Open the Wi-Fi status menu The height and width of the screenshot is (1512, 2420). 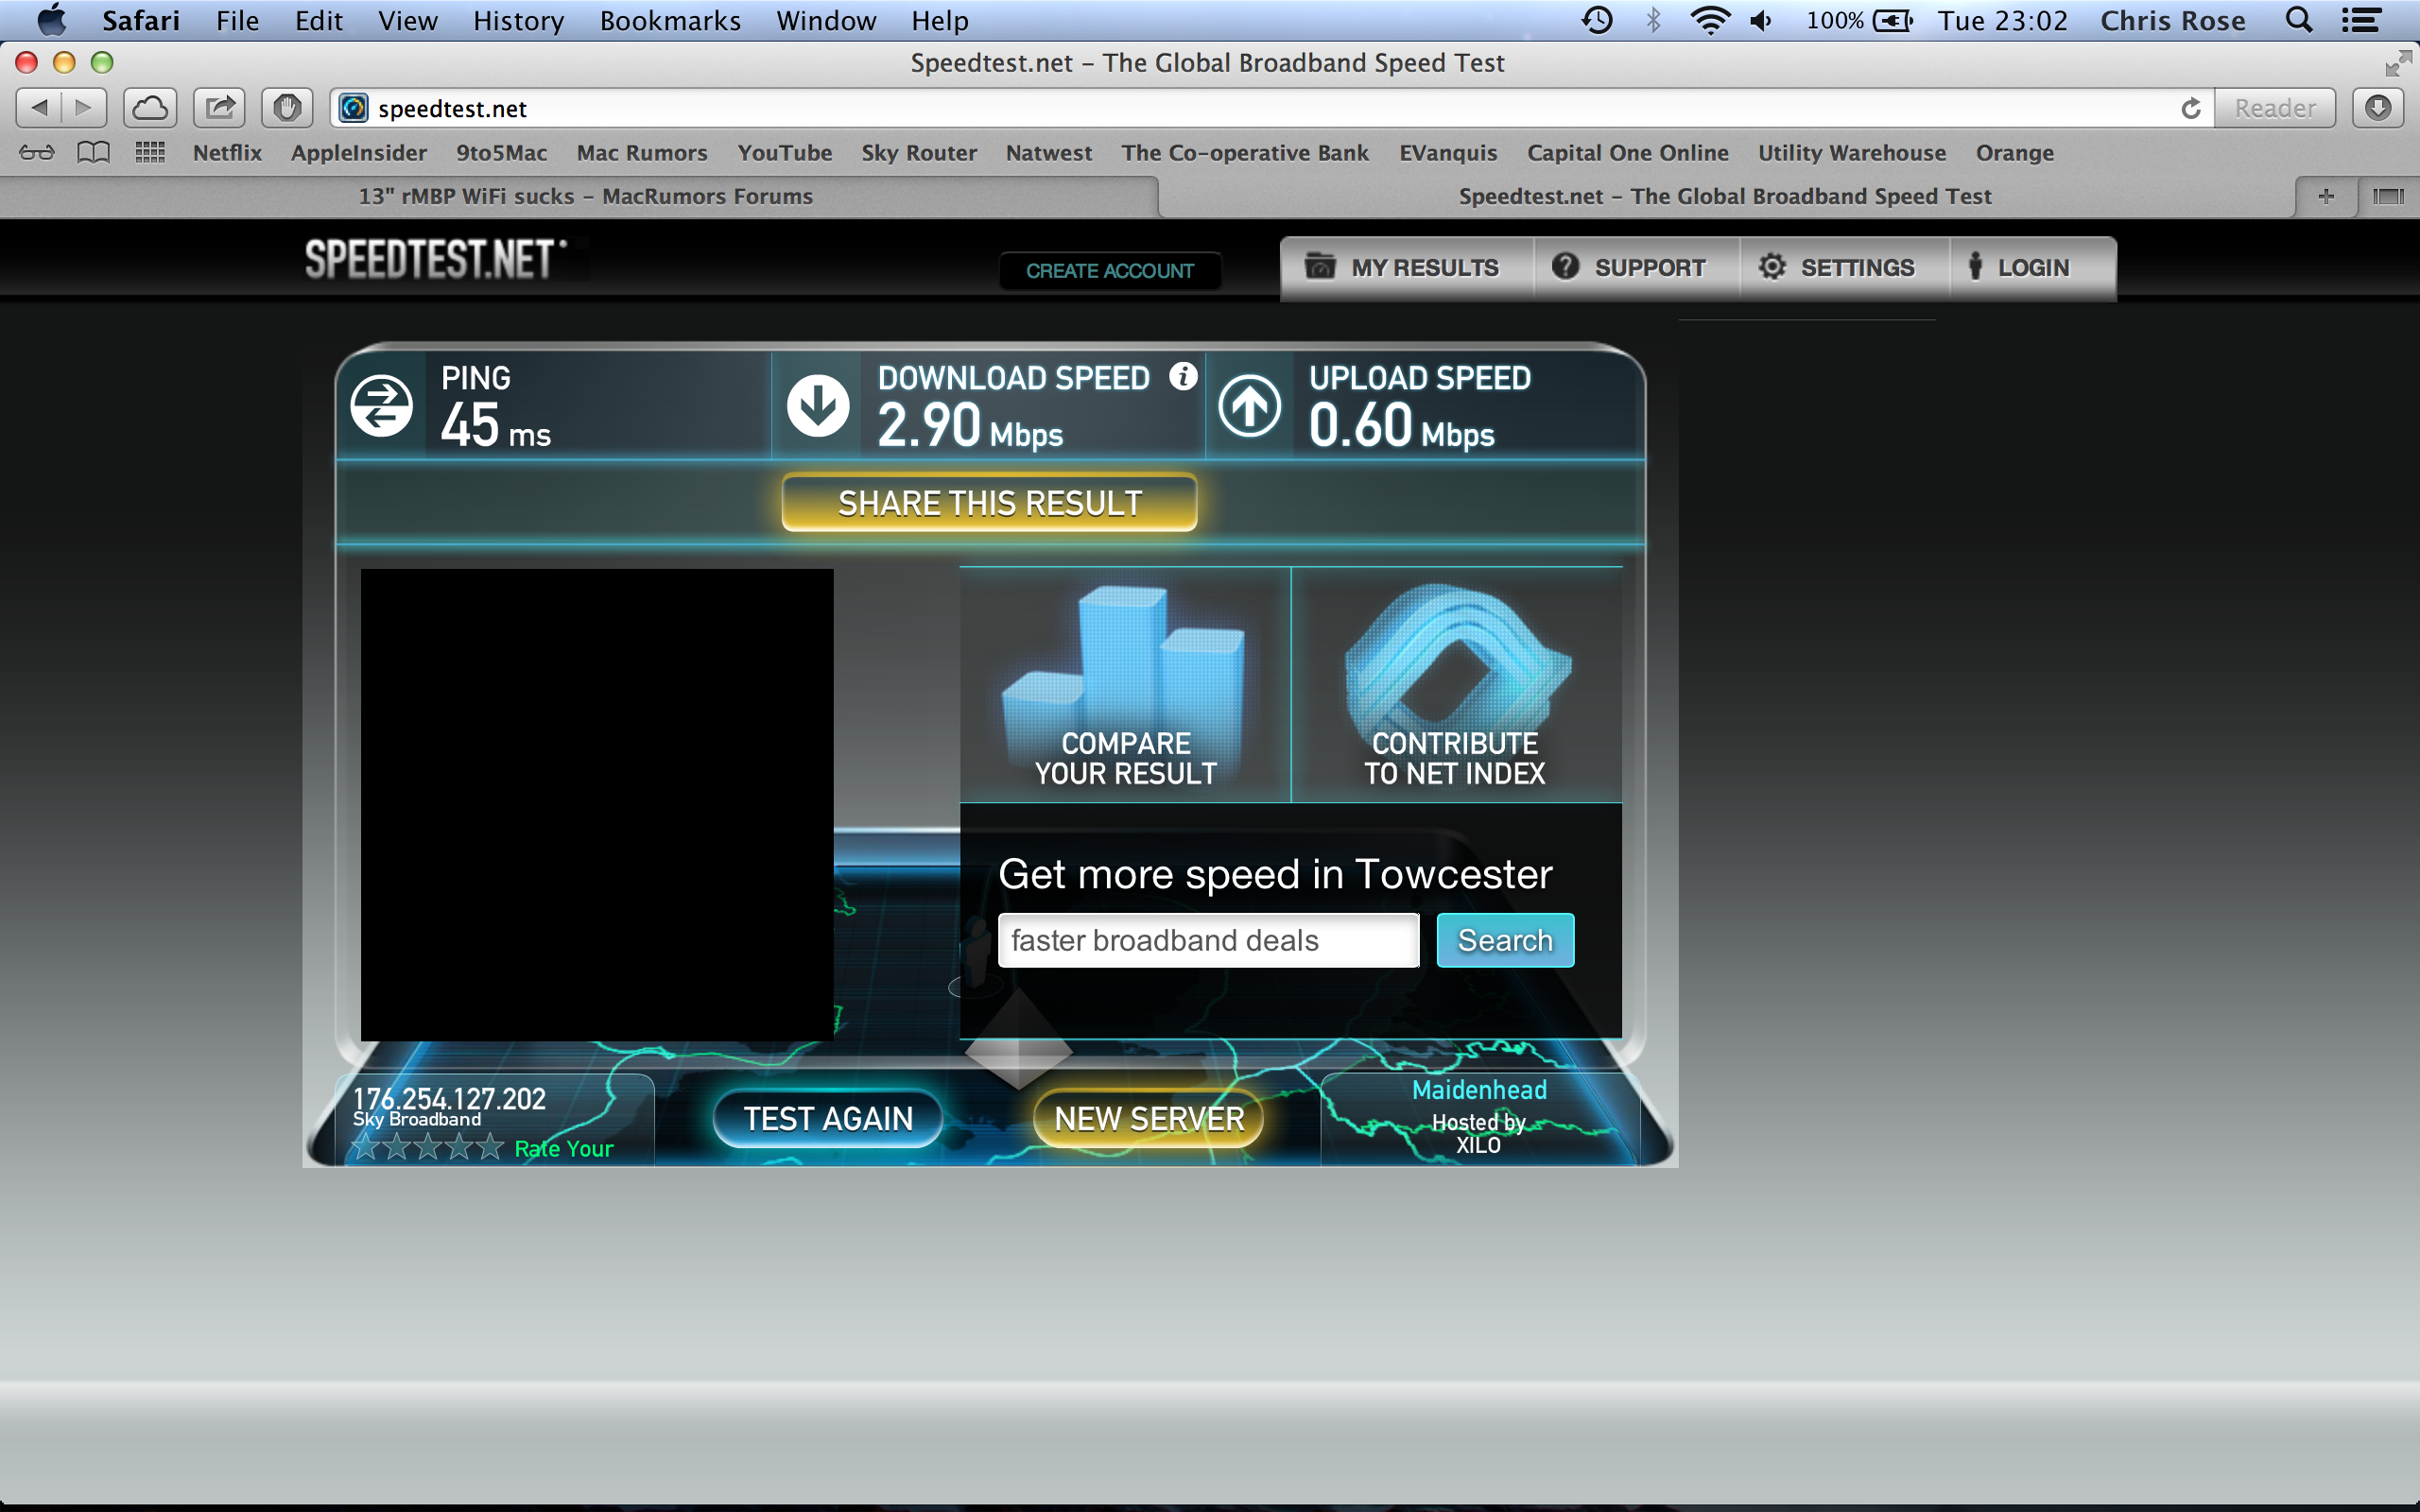1710,20
